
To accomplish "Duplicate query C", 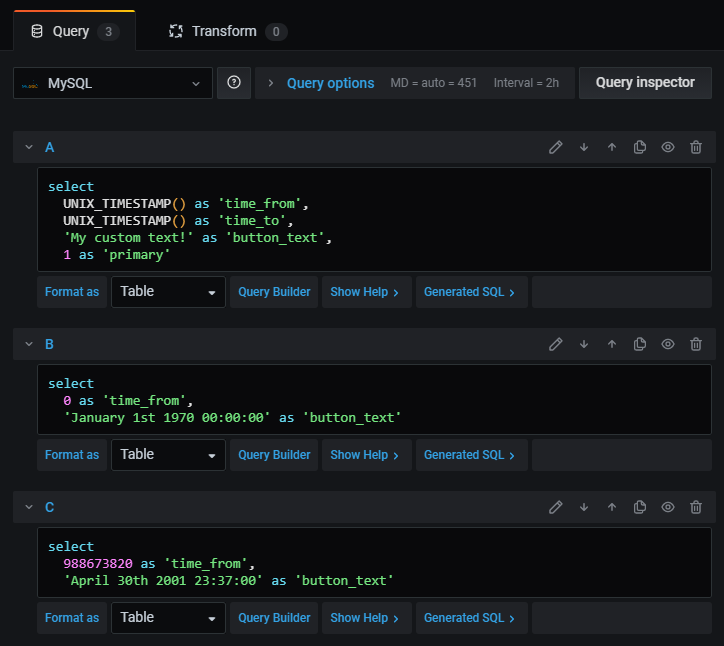I will [x=640, y=507].
